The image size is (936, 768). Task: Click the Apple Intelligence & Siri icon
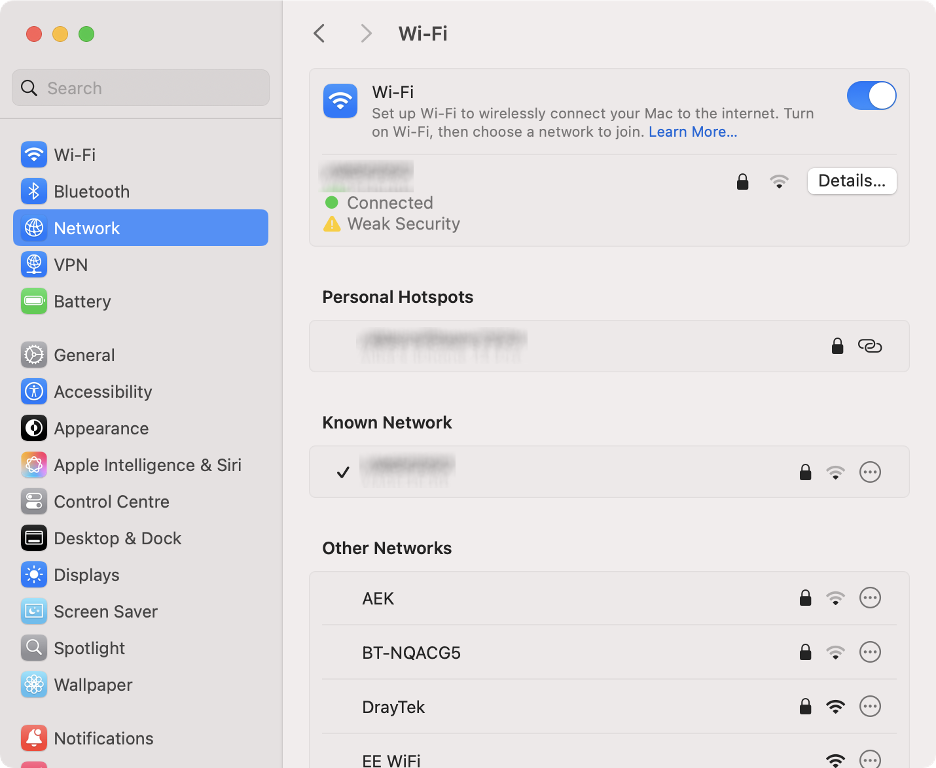33,464
